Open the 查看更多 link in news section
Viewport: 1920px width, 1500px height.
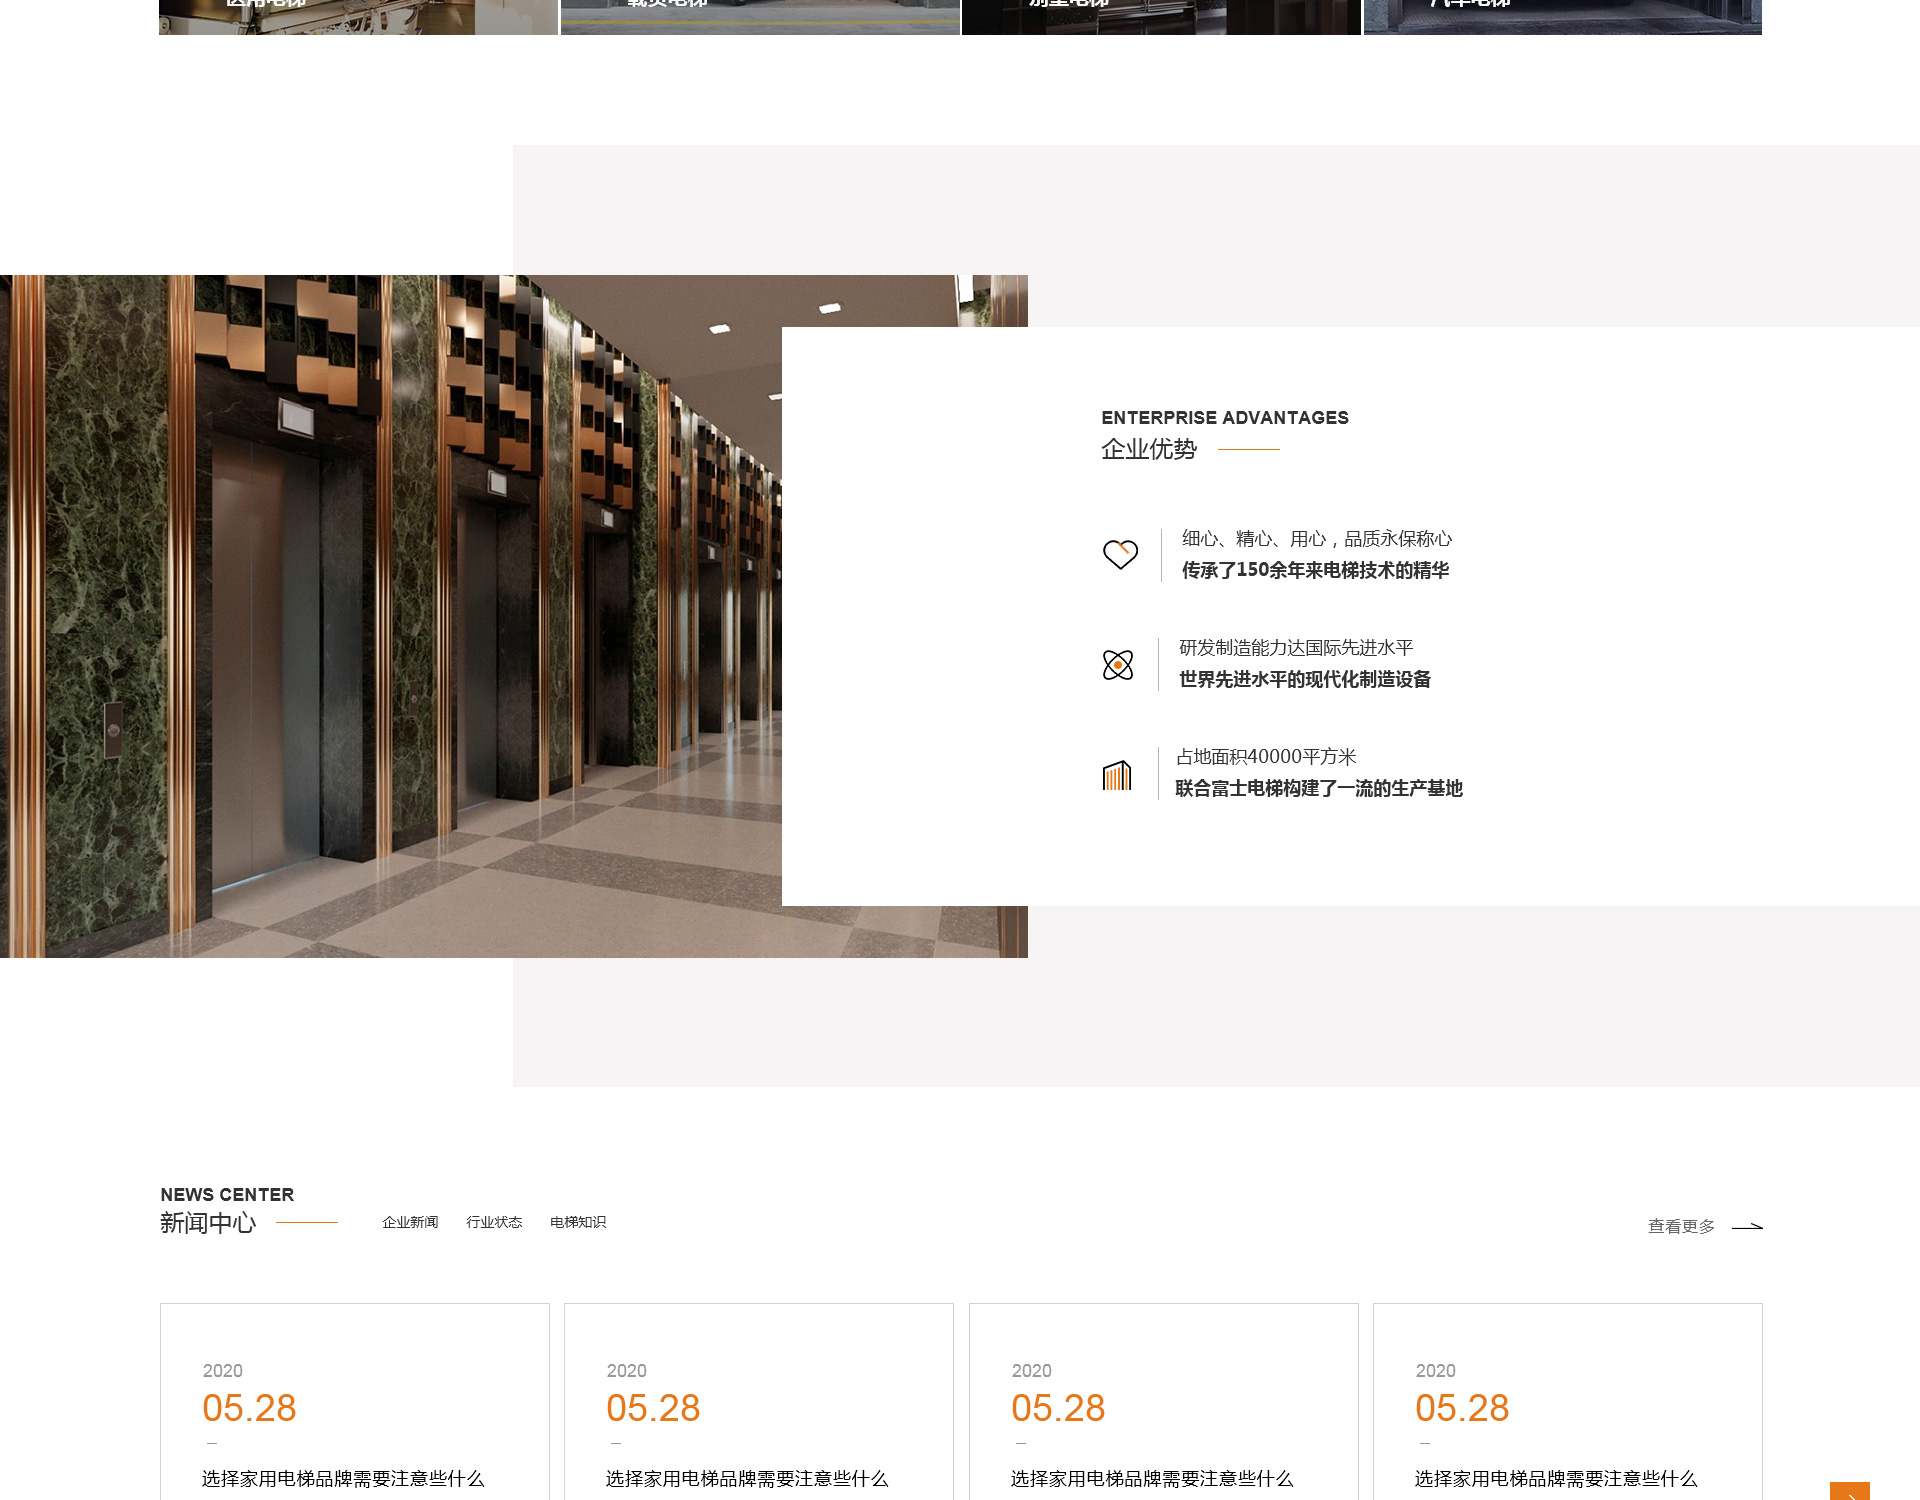point(1681,1226)
